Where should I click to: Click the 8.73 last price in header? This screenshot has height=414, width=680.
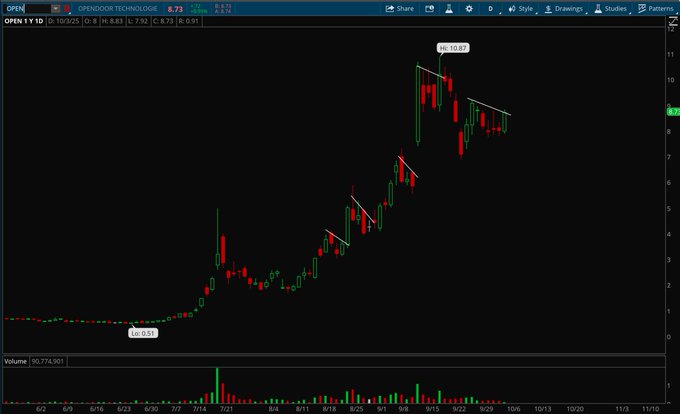pos(175,9)
